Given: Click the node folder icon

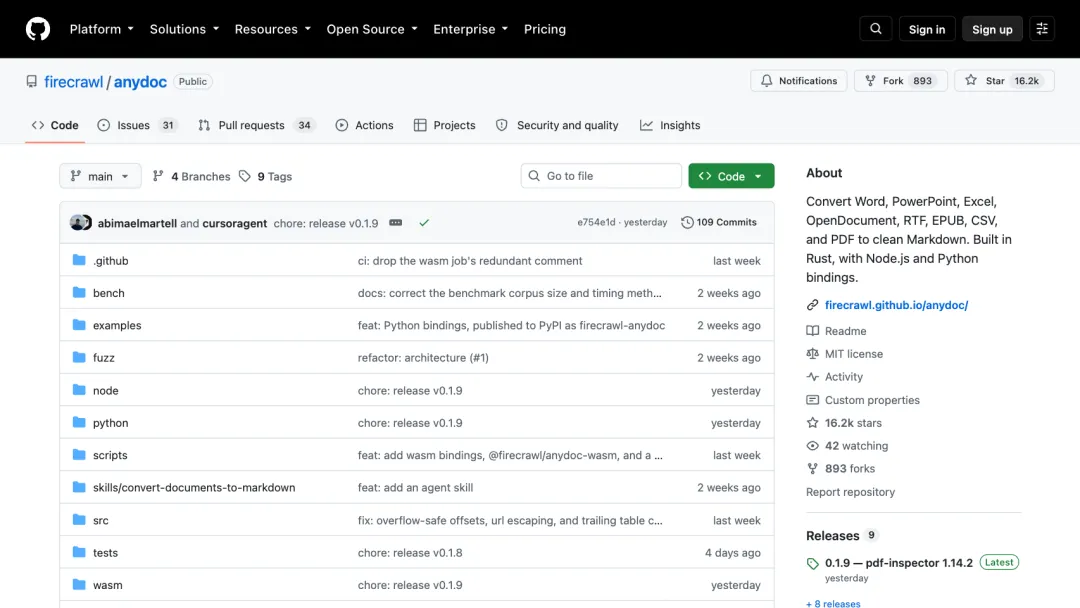Looking at the screenshot, I should [79, 390].
